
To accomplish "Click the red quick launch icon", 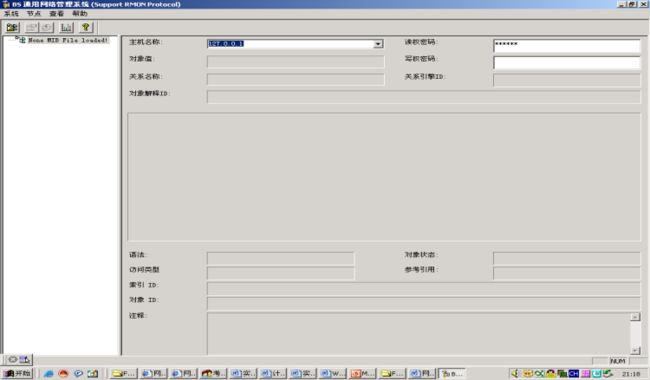I will [x=63, y=373].
